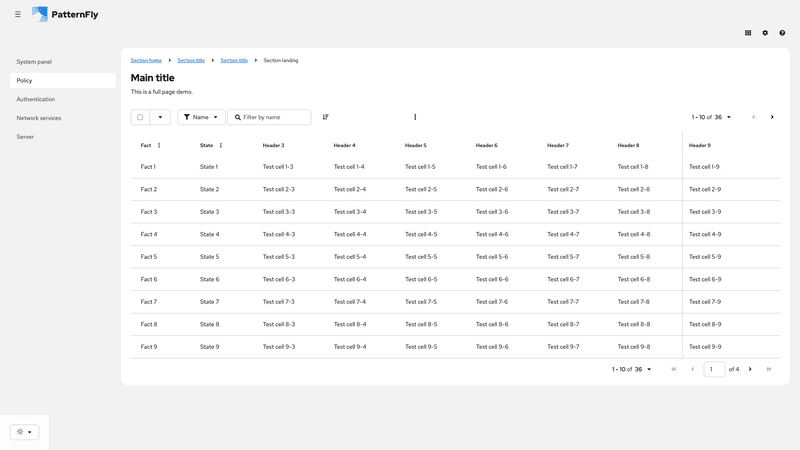Screen dimensions: 800x450
Task: Sort table by Fact column
Action: click(159, 145)
